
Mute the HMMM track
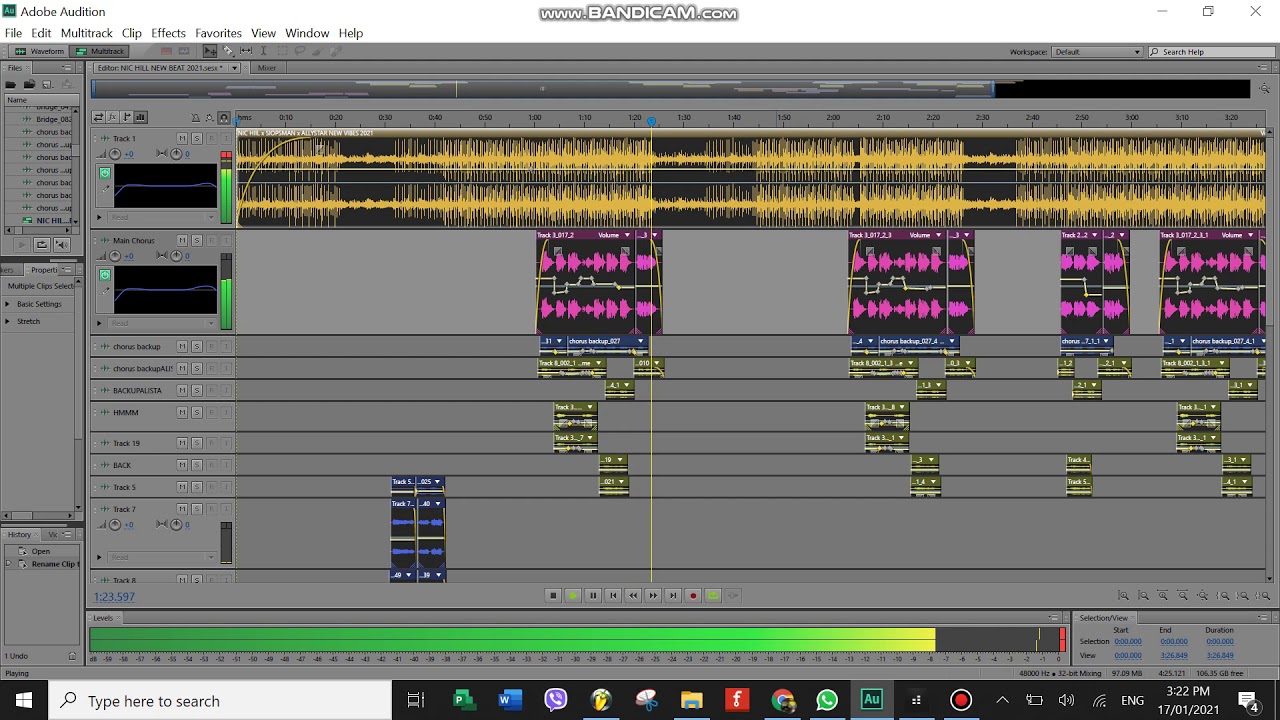pyautogui.click(x=182, y=412)
